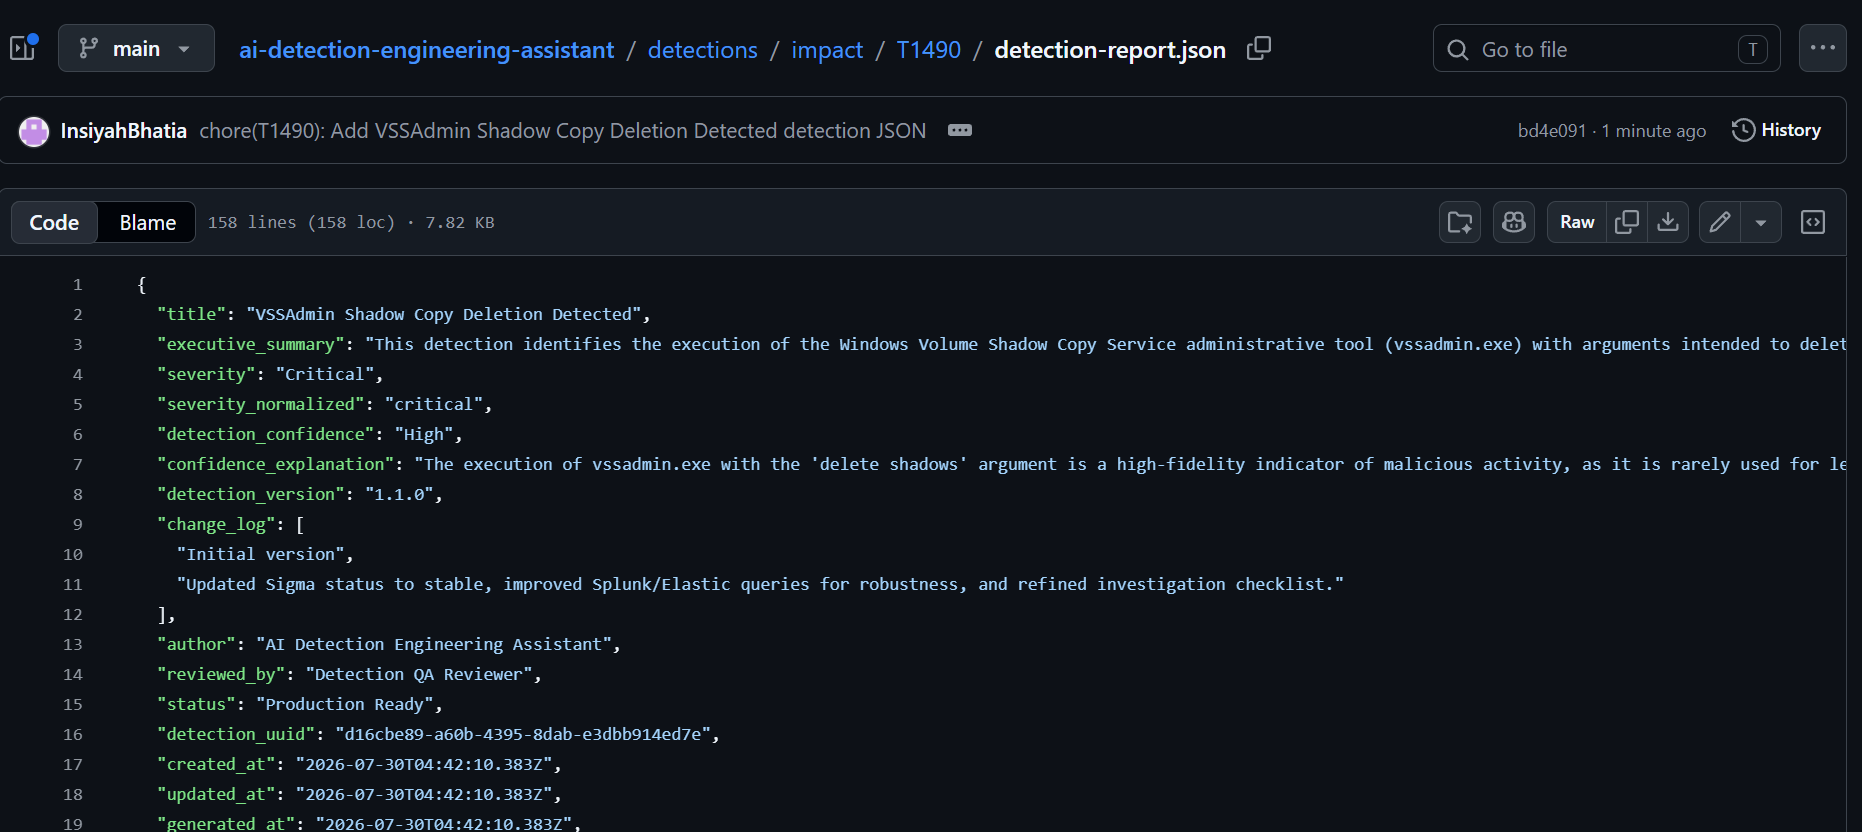Screen dimensions: 1862x832
Task: Go to the detections folder breadcrumb
Action: pyautogui.click(x=702, y=50)
